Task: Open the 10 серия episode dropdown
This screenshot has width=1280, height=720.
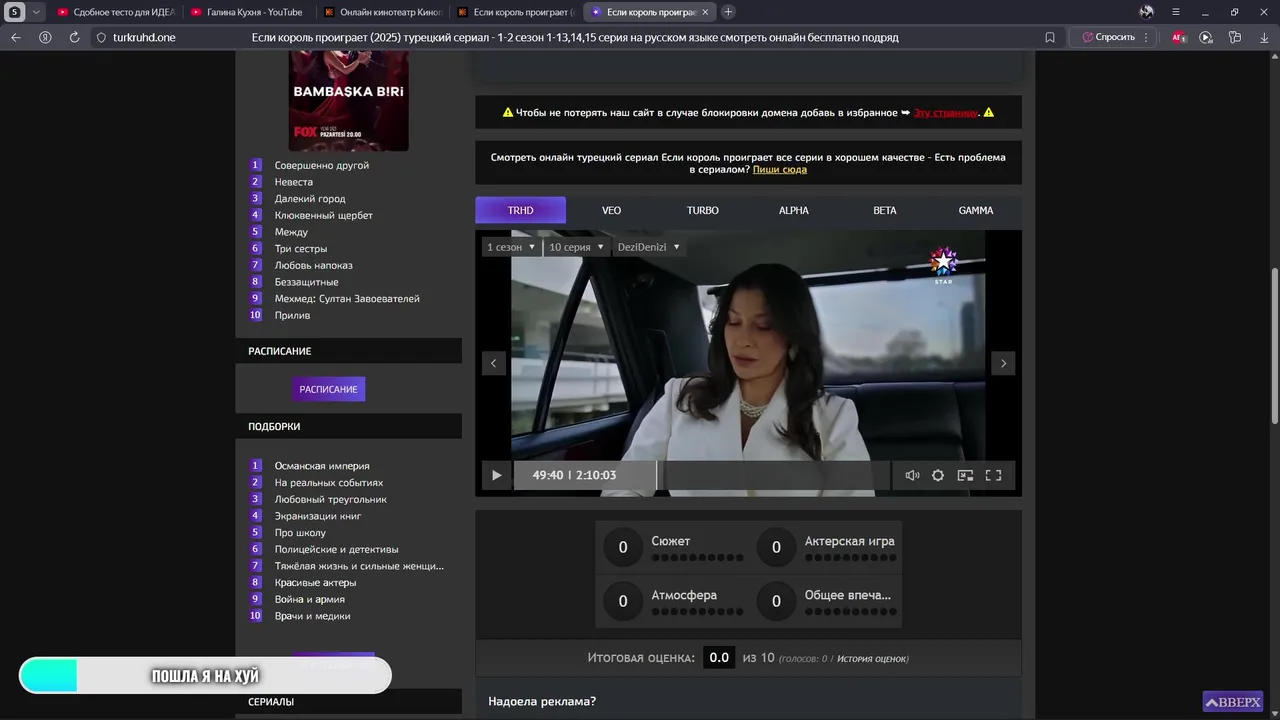Action: [577, 247]
